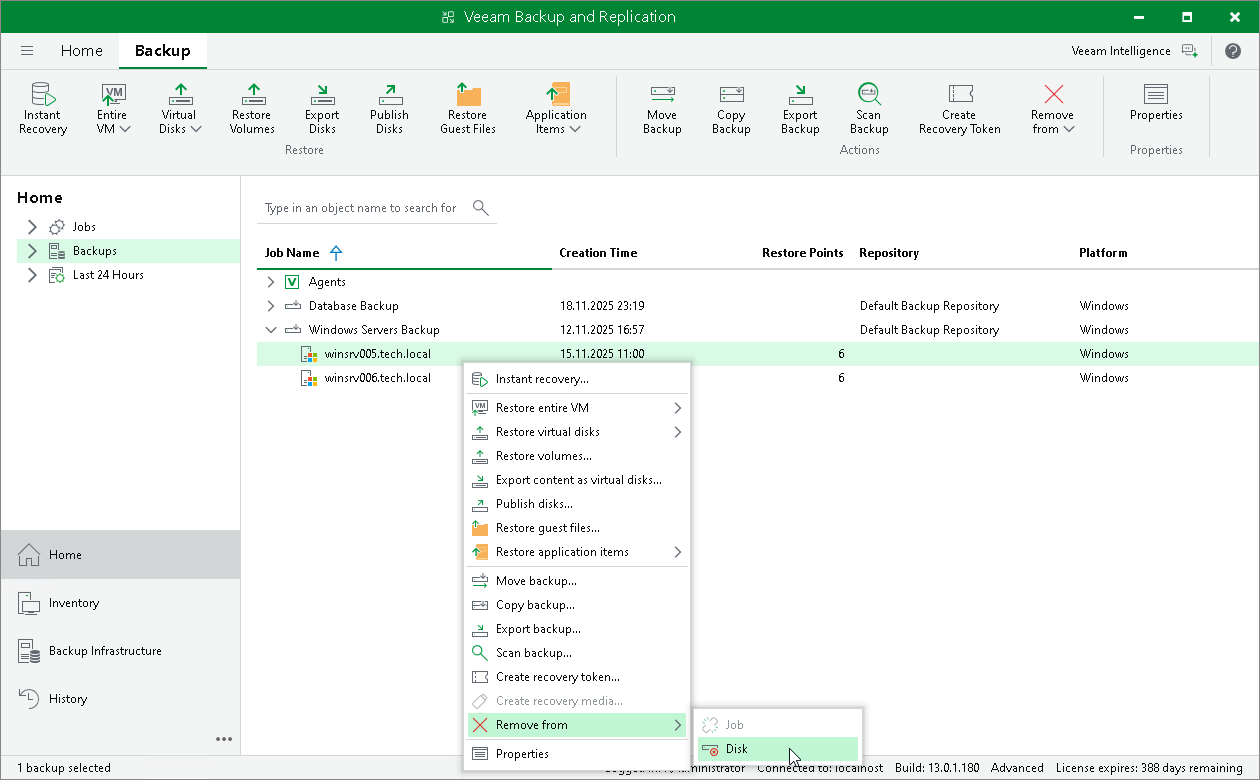Select Jobs in the navigation tree
Screen dimensions: 1260x780
click(x=84, y=227)
